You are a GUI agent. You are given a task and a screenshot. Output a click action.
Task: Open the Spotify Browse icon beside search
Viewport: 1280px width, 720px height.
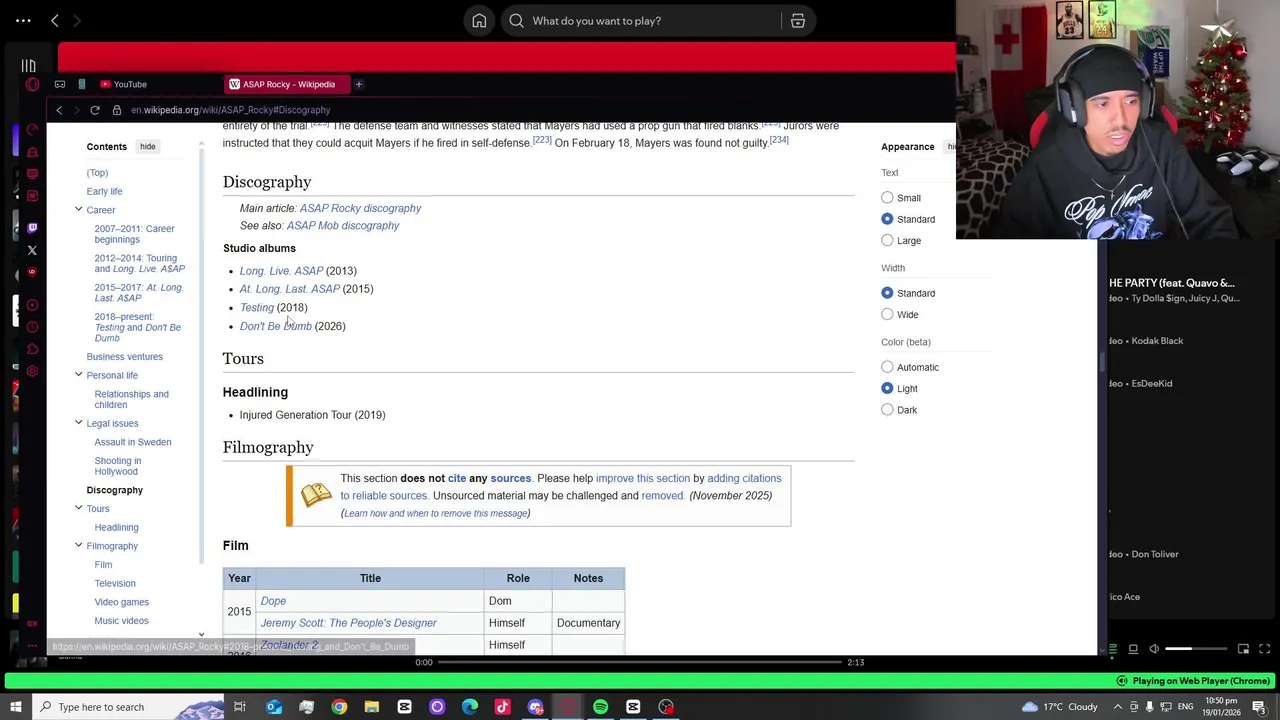(798, 21)
